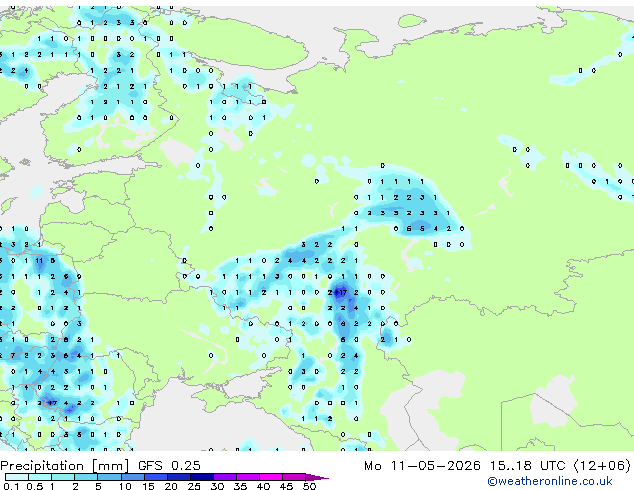This screenshot has width=634, height=490.
Task: Click the above-50 mm arrow tip of legend
Action: (x=317, y=477)
